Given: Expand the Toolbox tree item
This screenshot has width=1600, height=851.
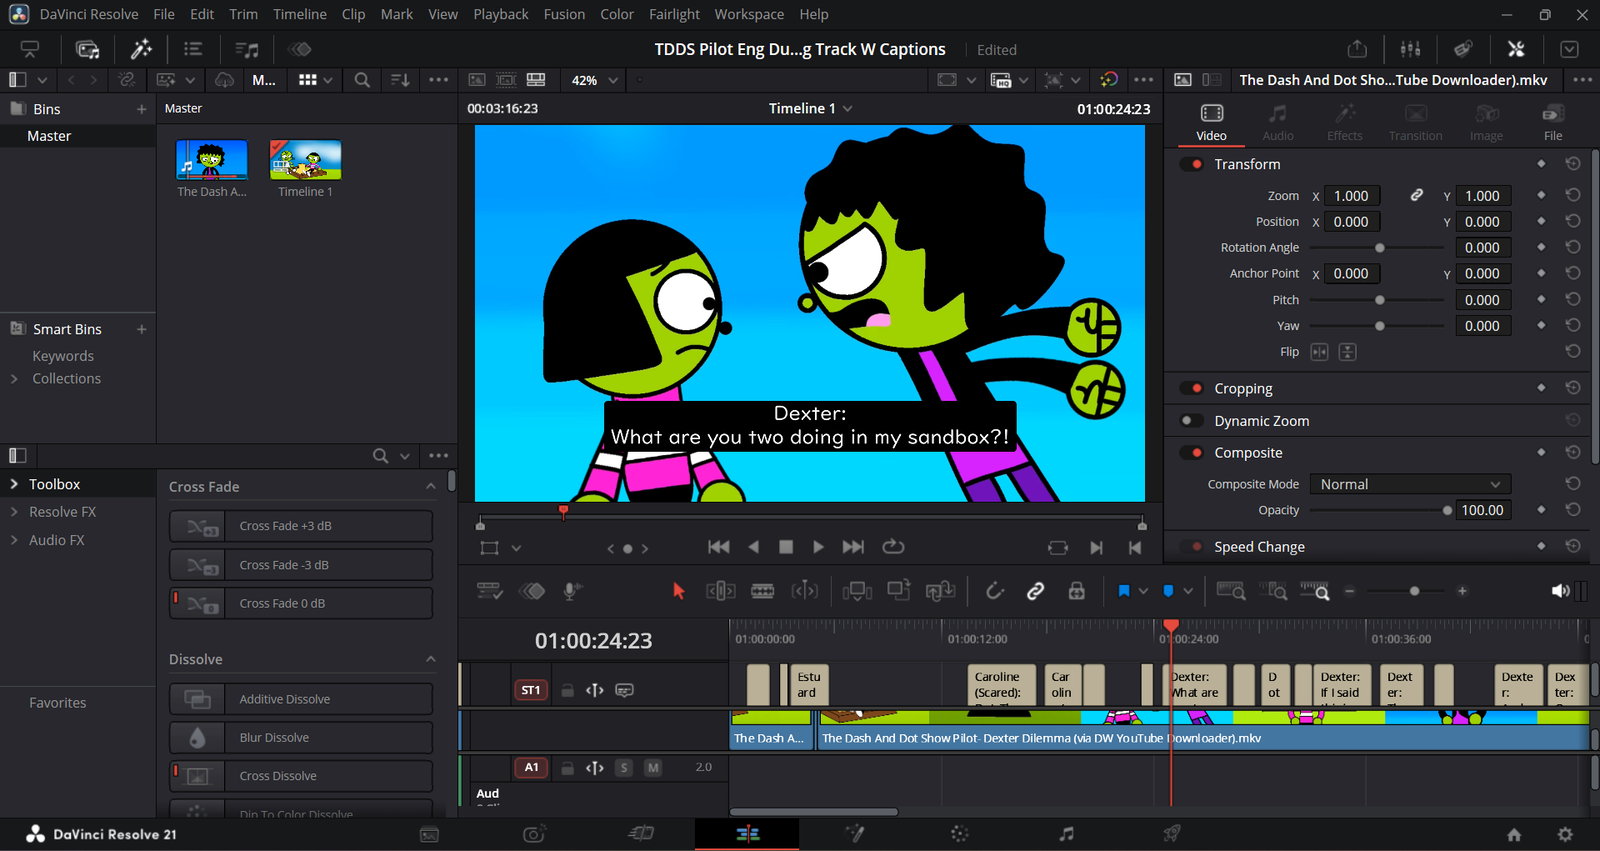Looking at the screenshot, I should tap(14, 484).
